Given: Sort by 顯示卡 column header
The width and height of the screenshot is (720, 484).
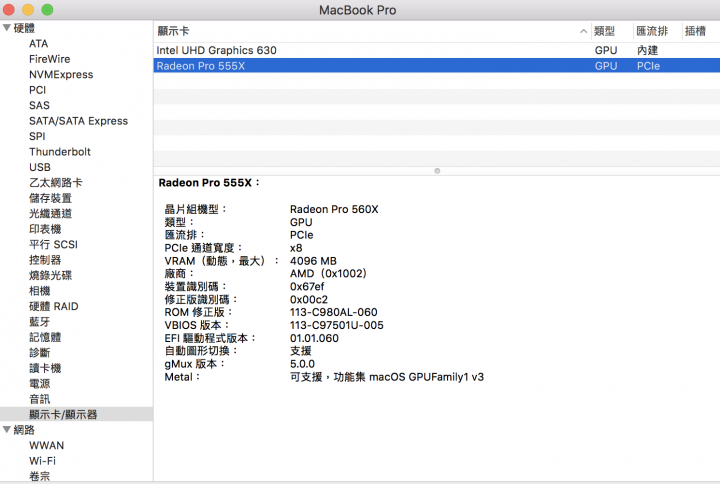Looking at the screenshot, I should (173, 31).
